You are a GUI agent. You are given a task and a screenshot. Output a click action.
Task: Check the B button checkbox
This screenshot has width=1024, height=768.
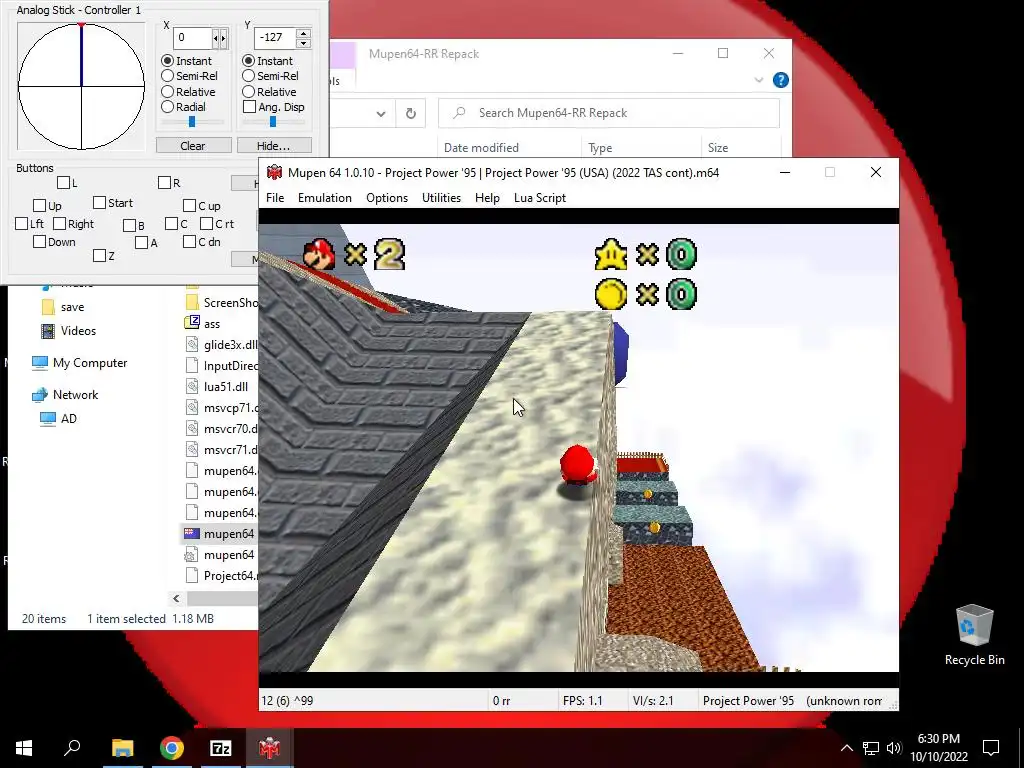pyautogui.click(x=129, y=225)
